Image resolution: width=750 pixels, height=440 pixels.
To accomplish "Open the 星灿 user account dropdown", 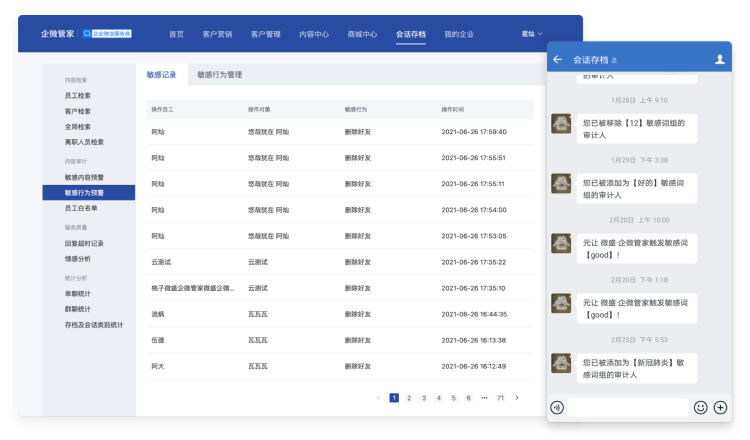I will point(532,33).
